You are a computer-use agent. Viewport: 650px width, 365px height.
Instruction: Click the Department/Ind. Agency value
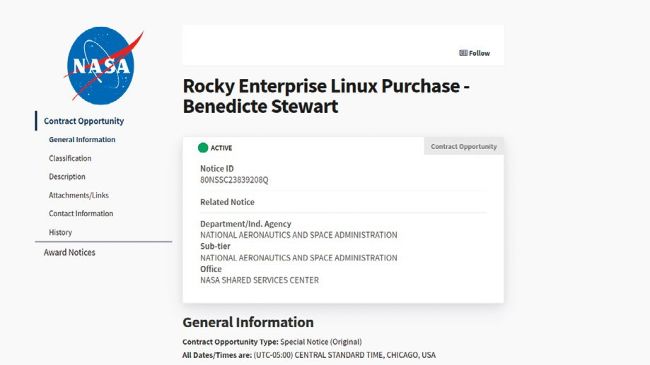298,235
